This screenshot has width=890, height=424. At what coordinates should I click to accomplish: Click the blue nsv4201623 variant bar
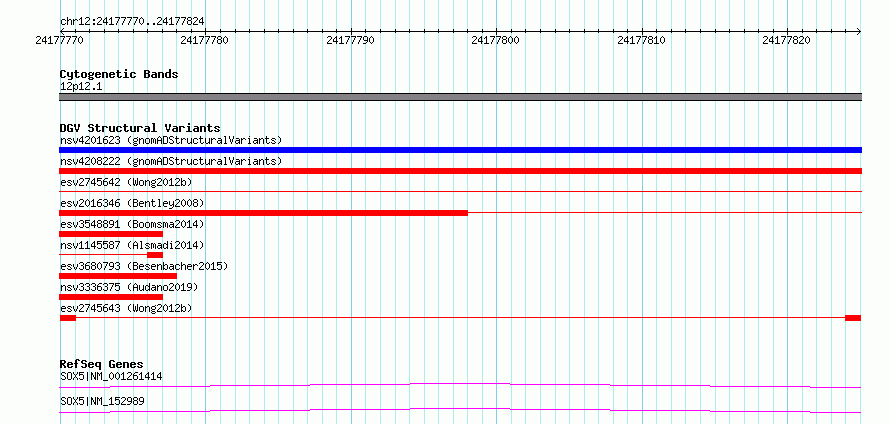[460, 150]
